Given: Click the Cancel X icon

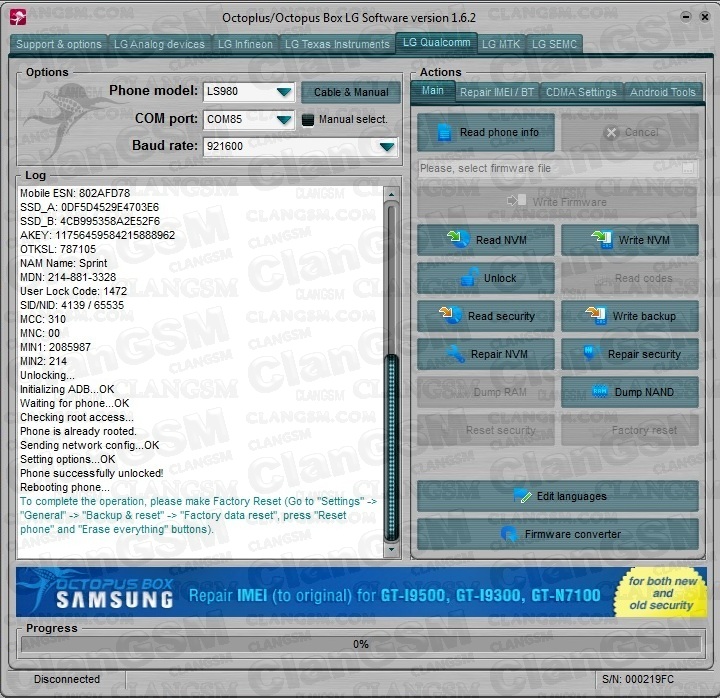Looking at the screenshot, I should [612, 133].
